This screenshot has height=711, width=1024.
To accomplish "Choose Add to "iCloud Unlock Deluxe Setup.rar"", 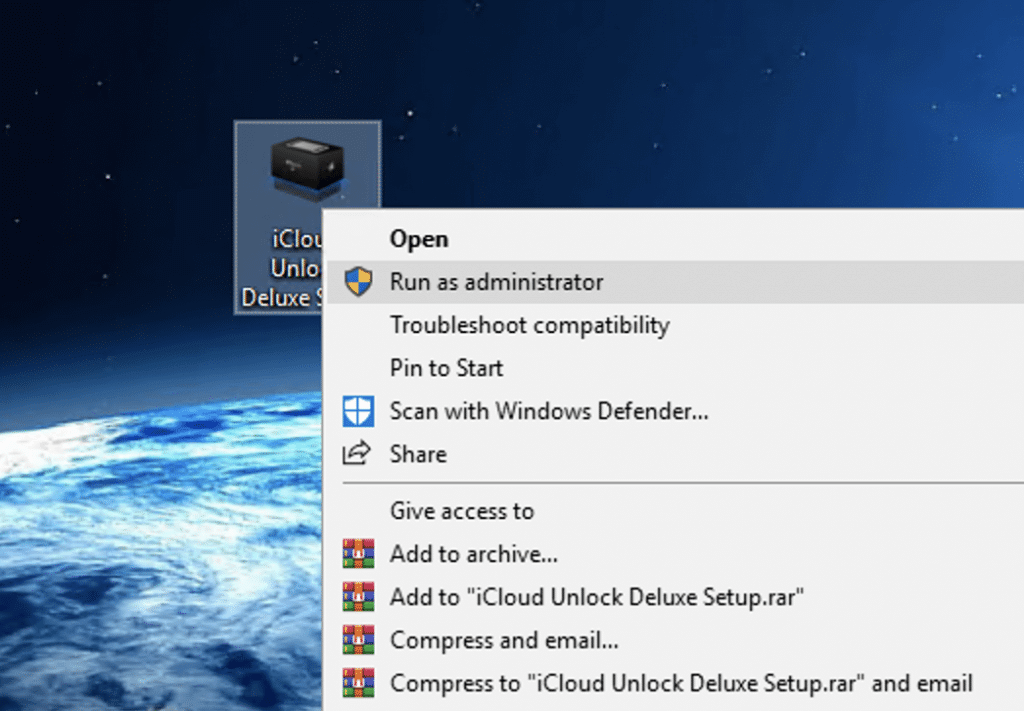I will click(597, 597).
